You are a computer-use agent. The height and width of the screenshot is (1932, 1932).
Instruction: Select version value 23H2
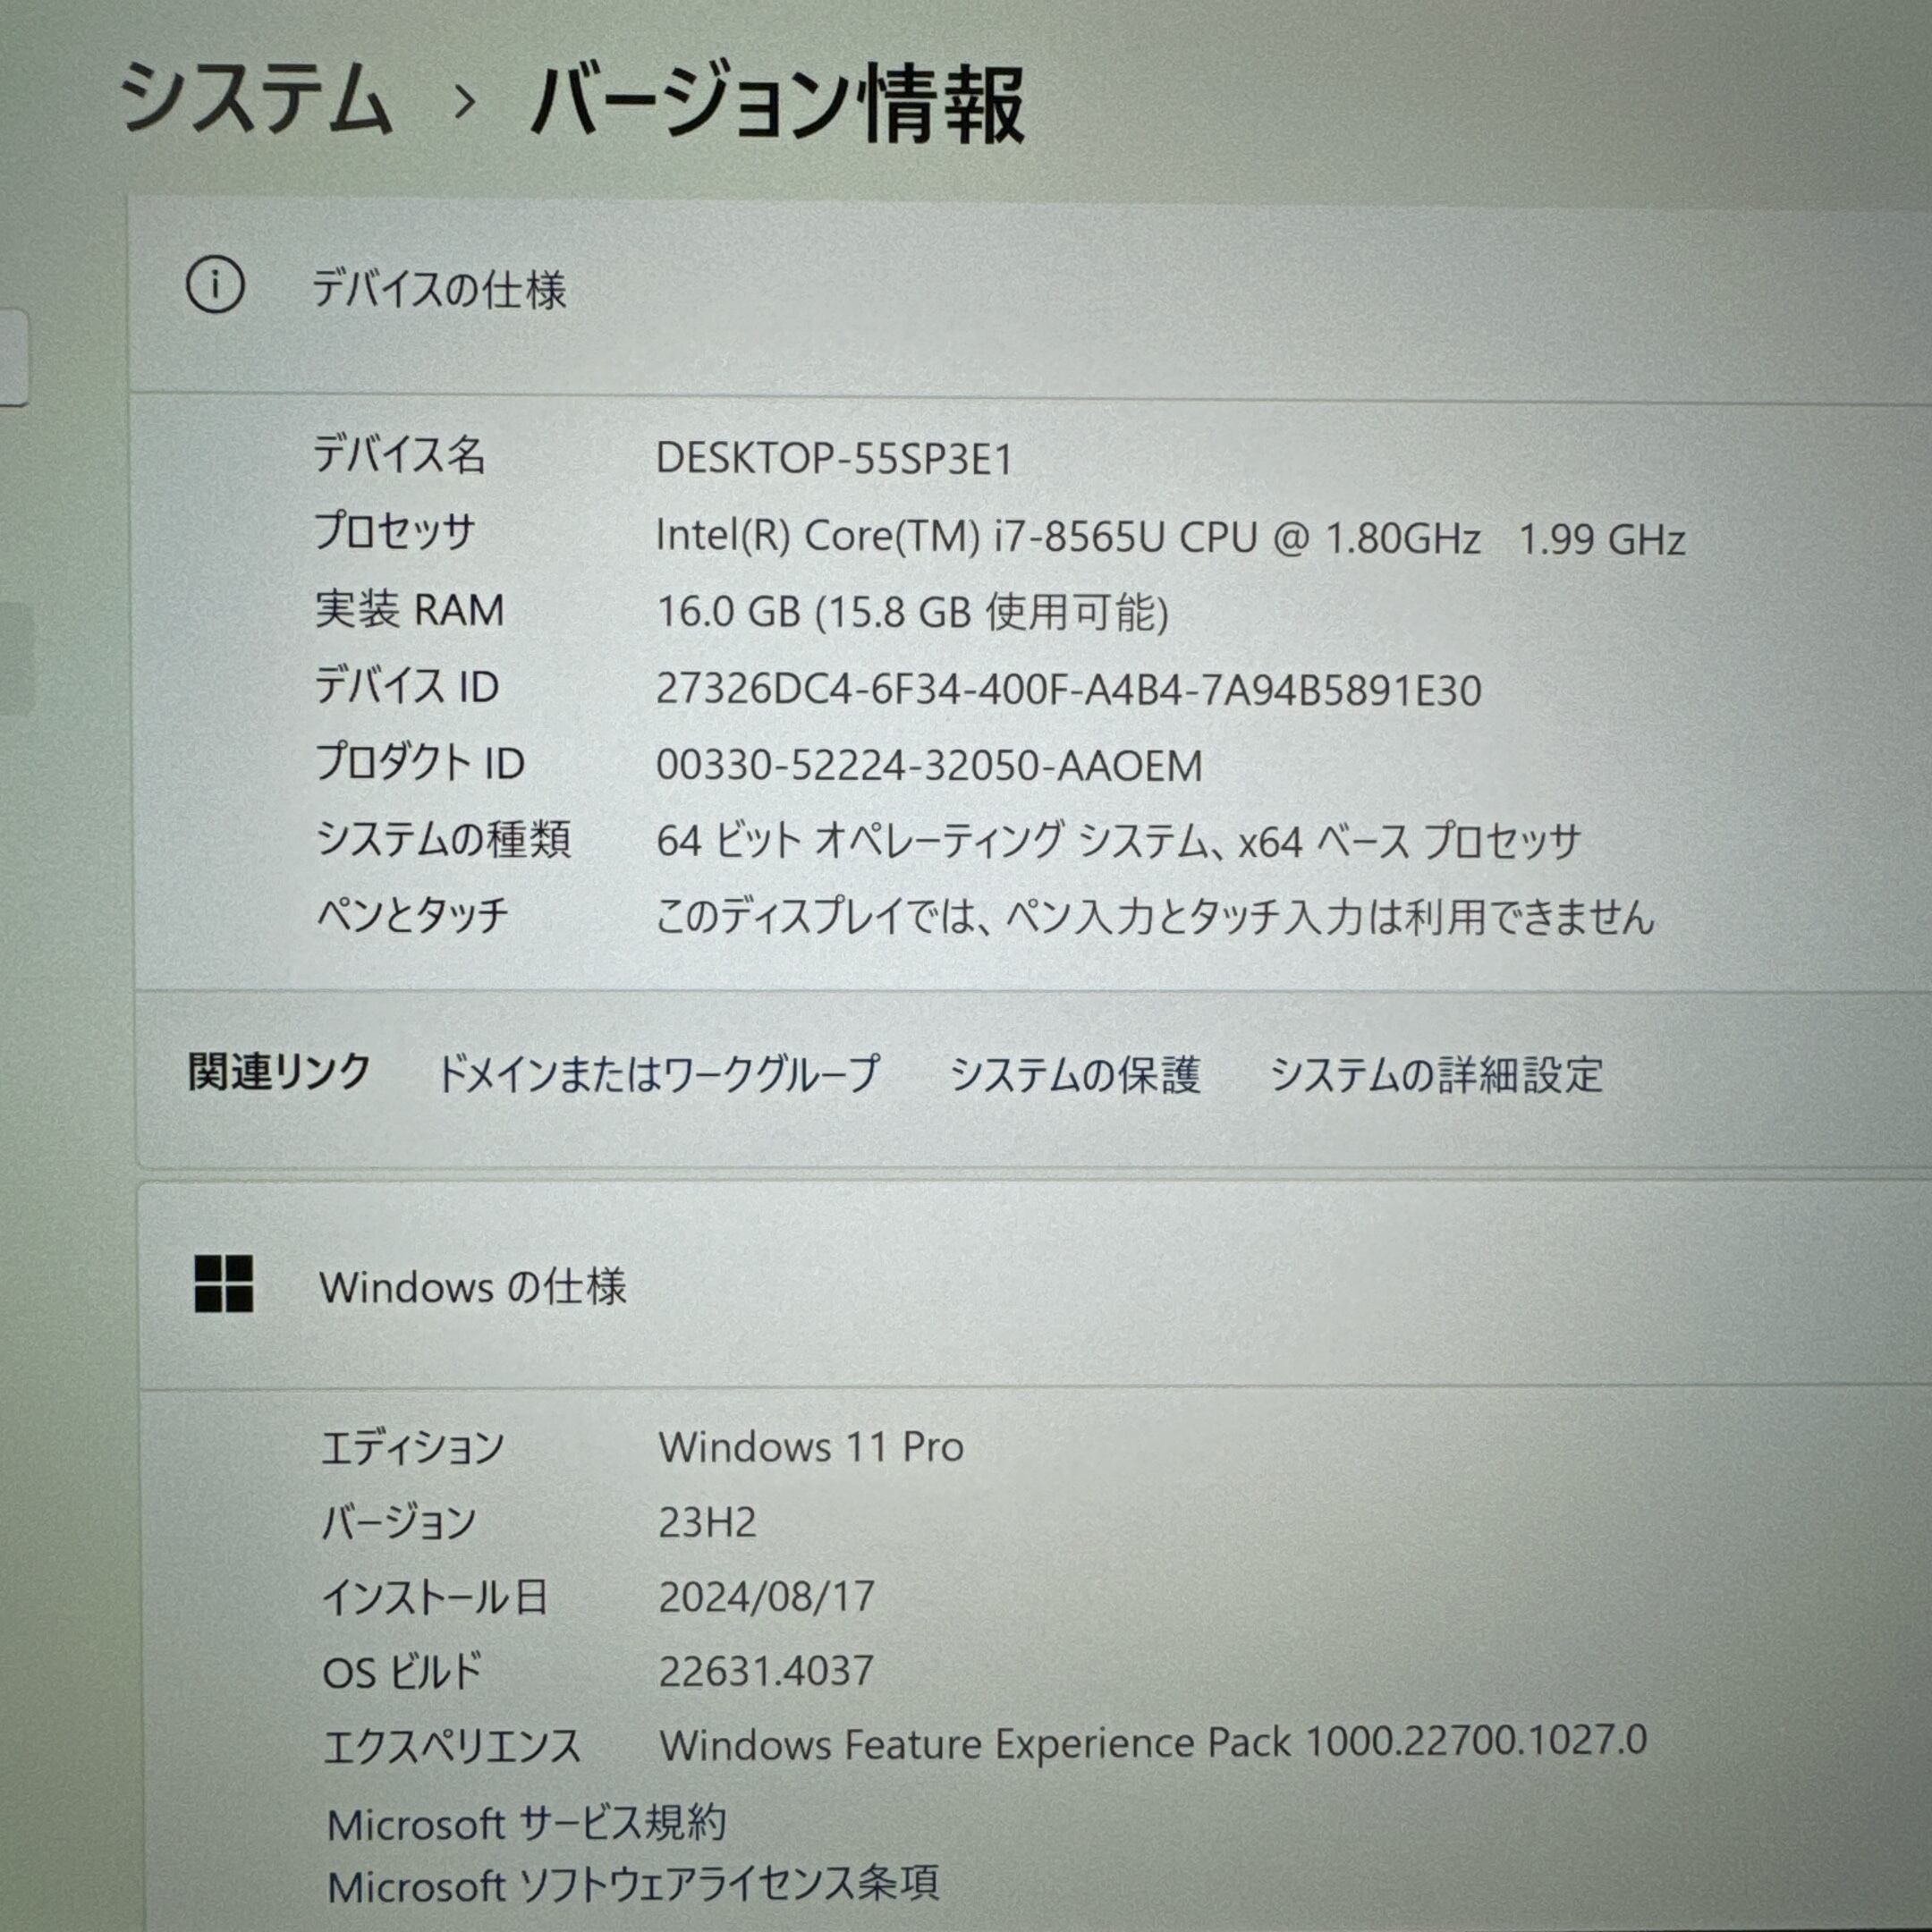pyautogui.click(x=707, y=1522)
